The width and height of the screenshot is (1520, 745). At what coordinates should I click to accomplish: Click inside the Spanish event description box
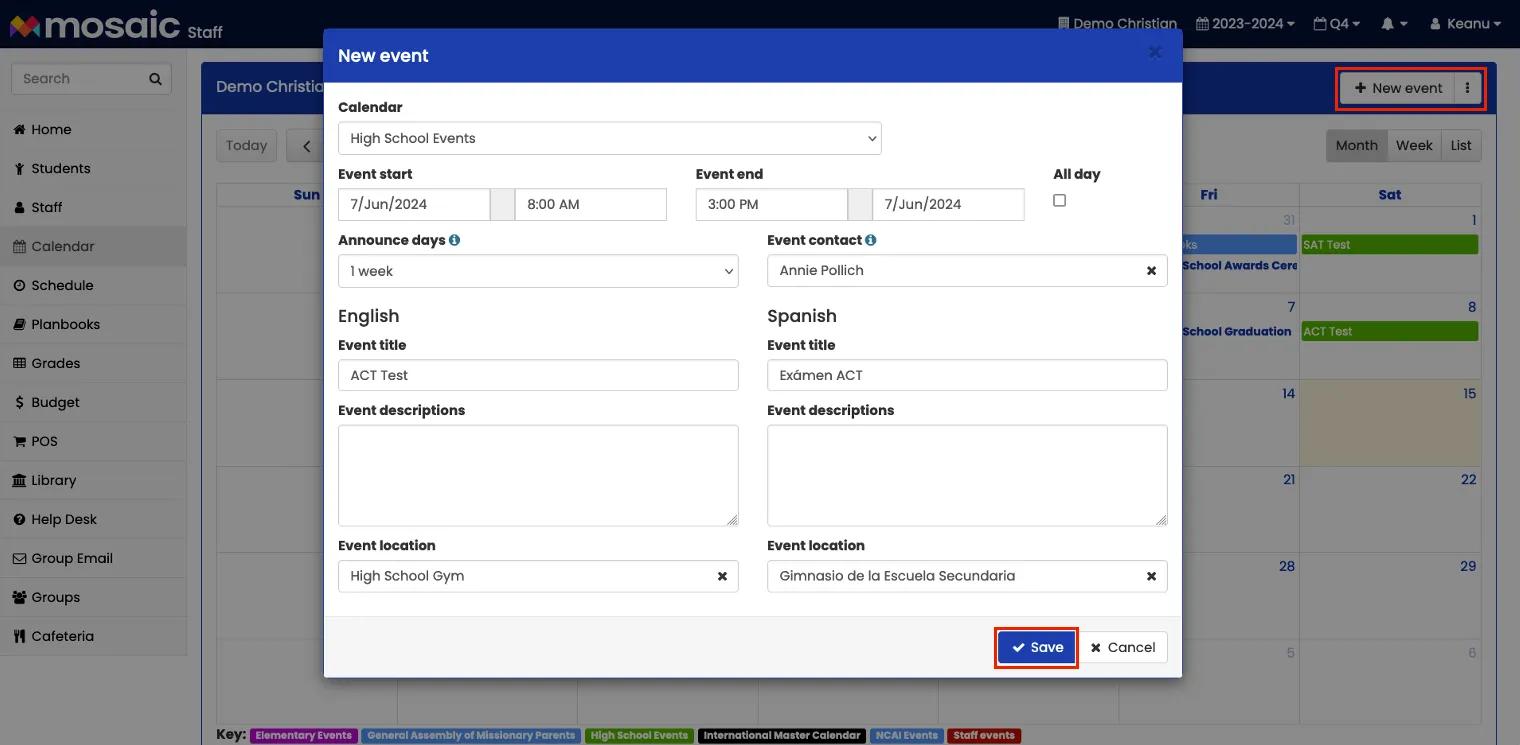966,475
